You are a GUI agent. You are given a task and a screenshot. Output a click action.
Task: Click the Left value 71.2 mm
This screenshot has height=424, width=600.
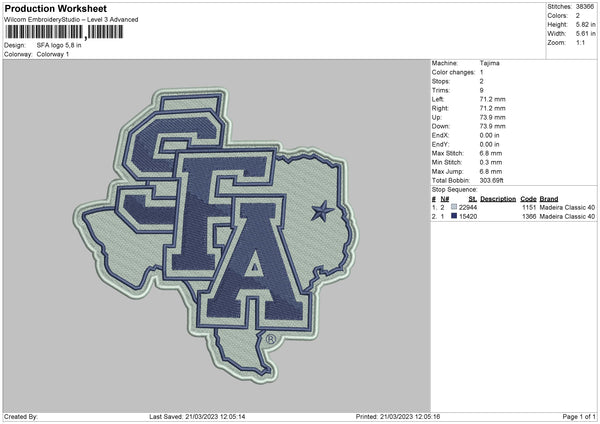(492, 99)
